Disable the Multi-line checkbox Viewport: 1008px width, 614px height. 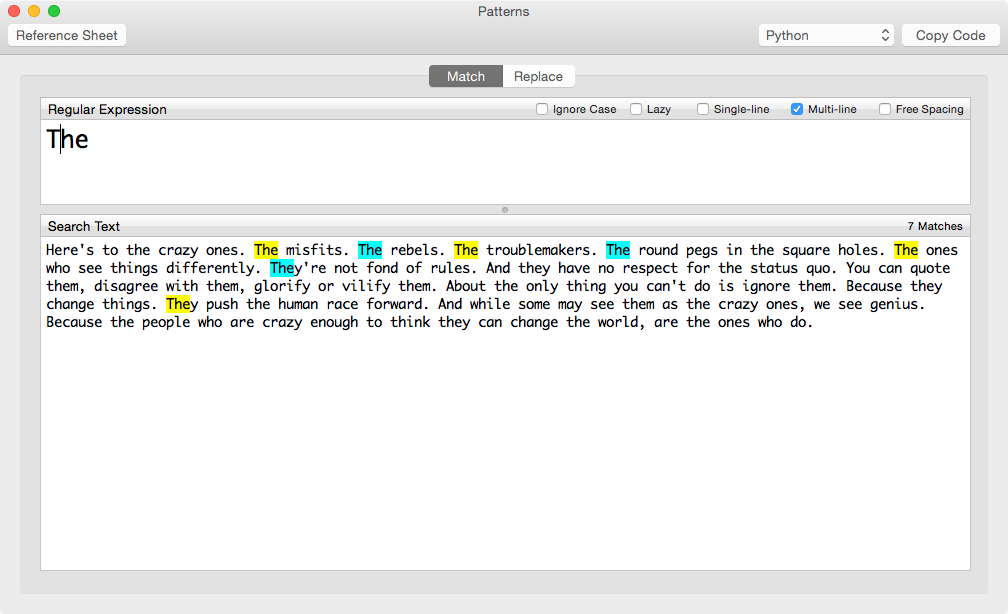[x=796, y=109]
